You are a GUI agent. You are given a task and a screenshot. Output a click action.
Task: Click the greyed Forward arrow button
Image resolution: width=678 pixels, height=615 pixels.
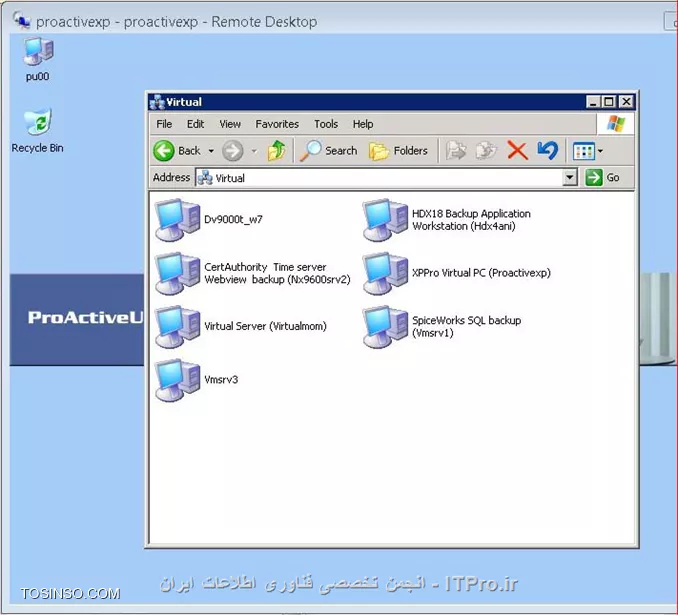(233, 151)
